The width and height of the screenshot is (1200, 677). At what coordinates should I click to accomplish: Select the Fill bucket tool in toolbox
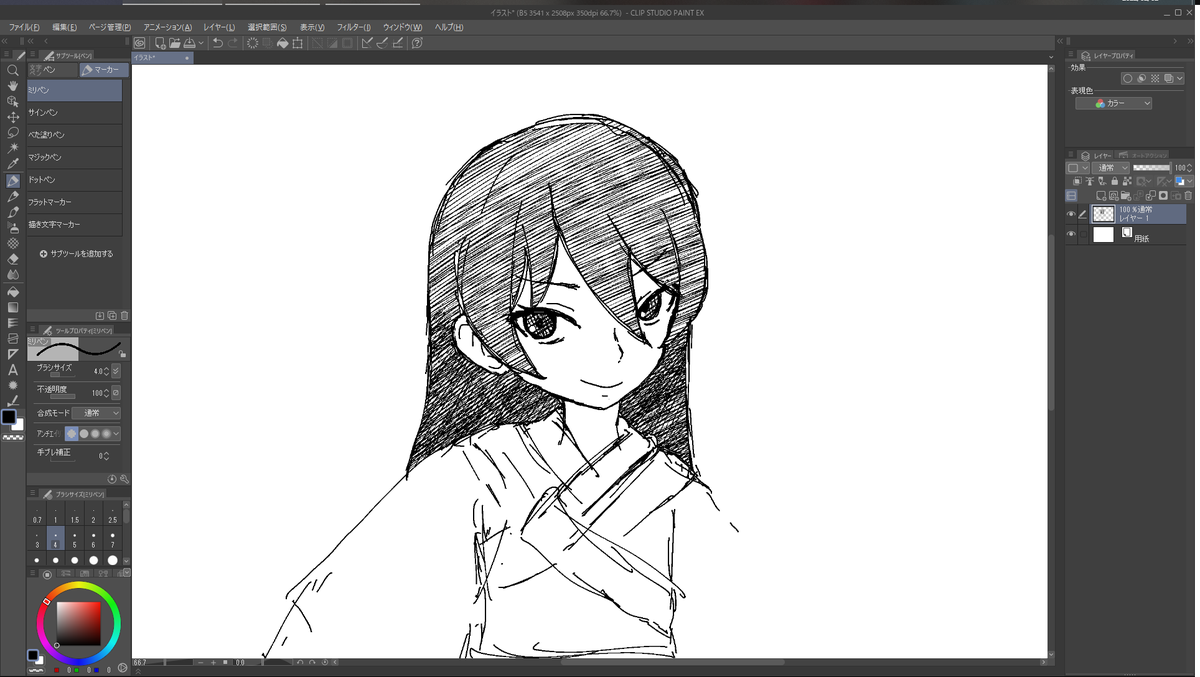[x=13, y=291]
